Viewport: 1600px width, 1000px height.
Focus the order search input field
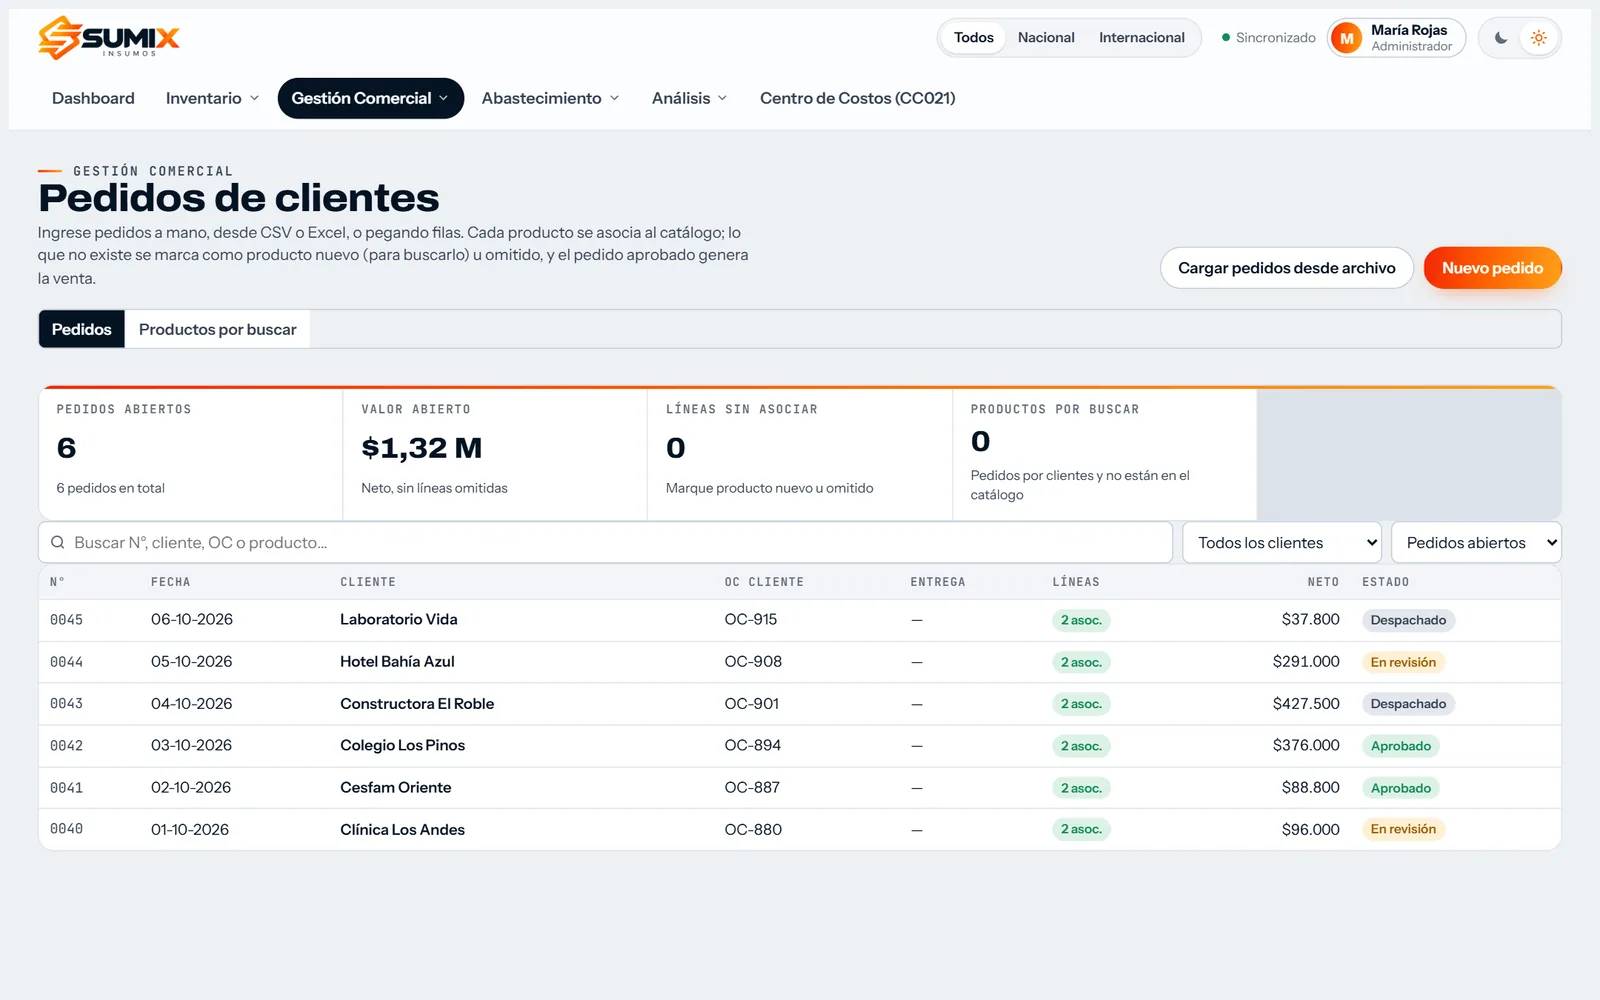click(x=605, y=542)
